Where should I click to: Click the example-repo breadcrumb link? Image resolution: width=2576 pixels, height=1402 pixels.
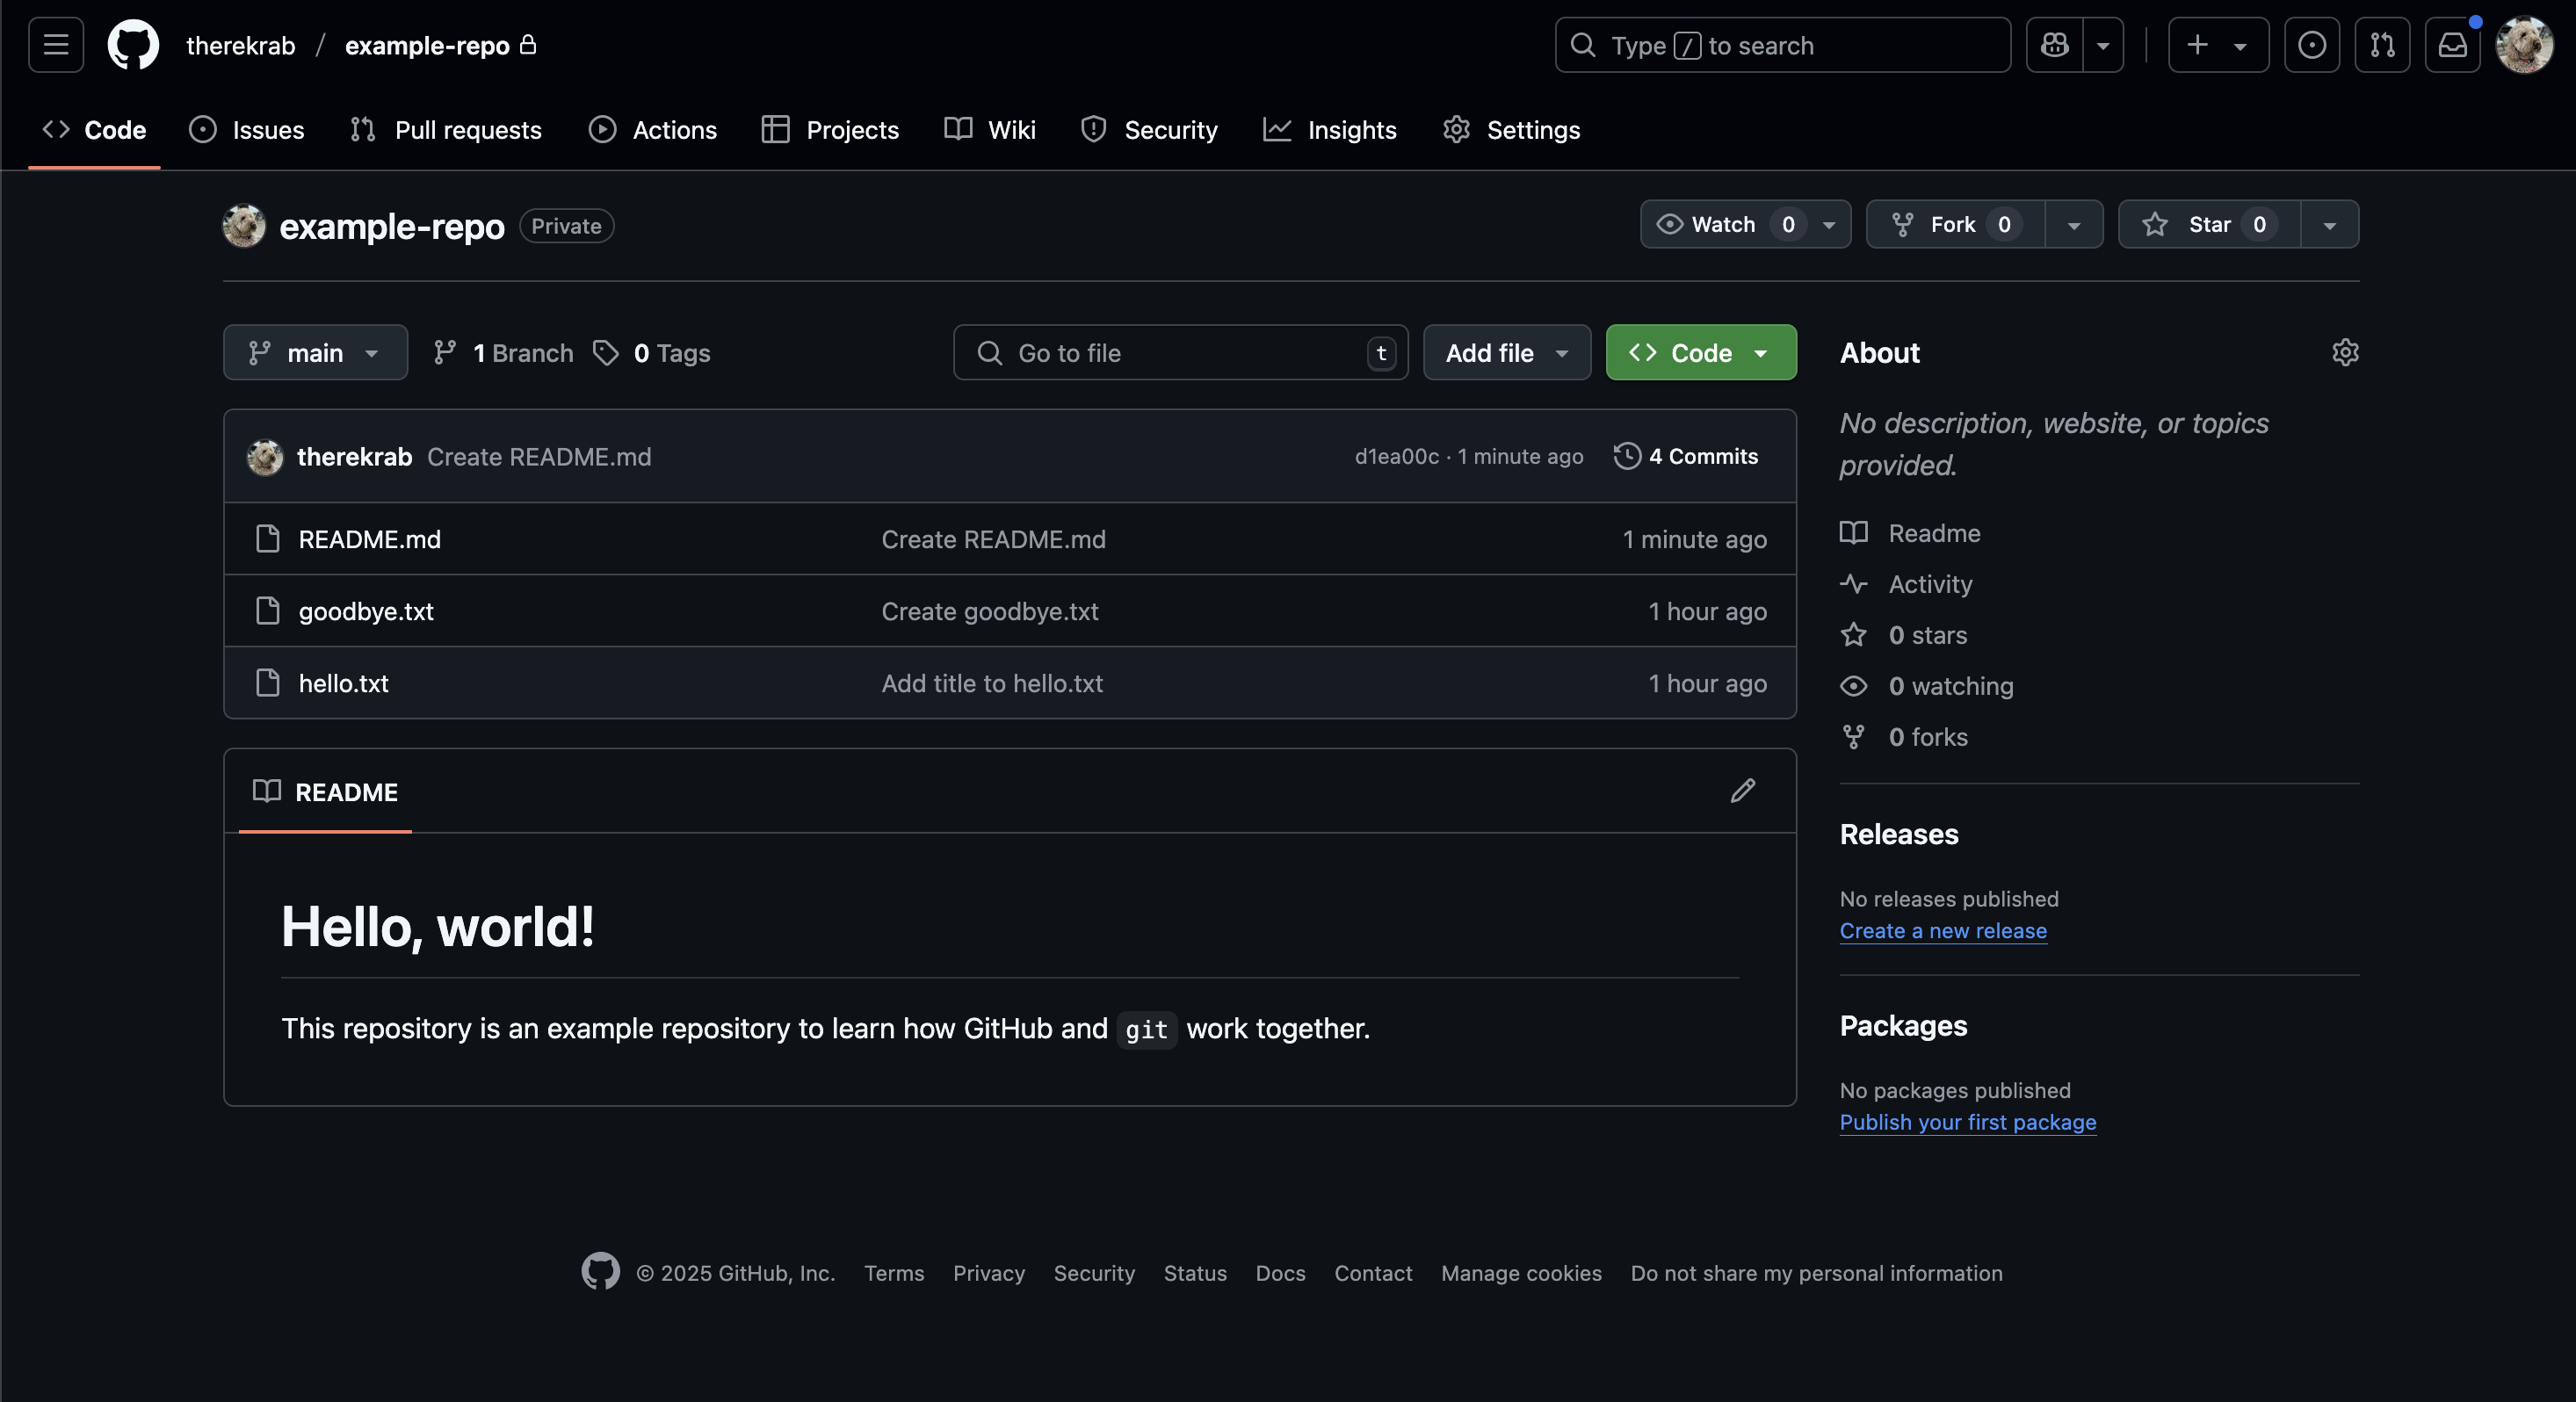427,46
